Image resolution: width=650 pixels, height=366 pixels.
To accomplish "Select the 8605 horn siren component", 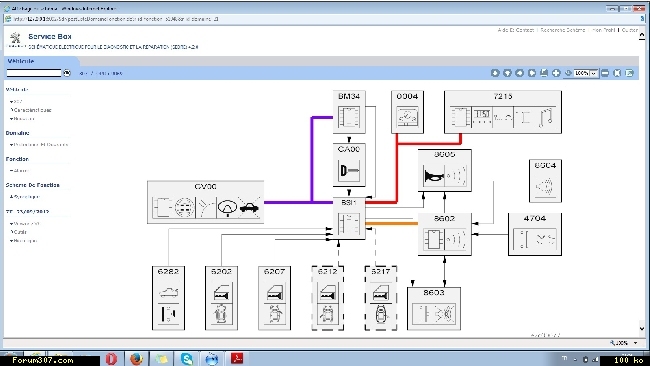I will pyautogui.click(x=445, y=170).
